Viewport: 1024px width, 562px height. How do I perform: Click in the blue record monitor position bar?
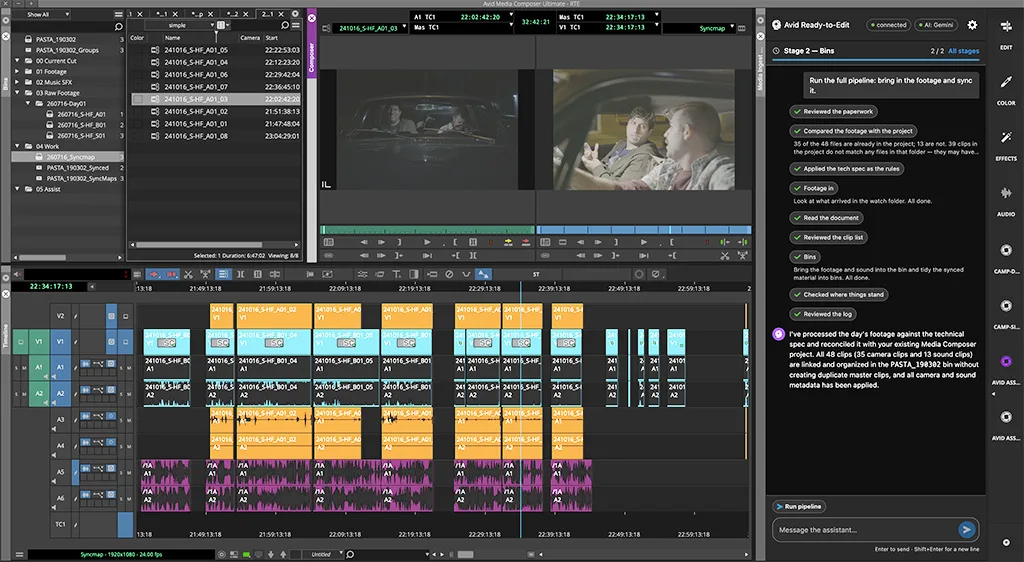tap(643, 230)
